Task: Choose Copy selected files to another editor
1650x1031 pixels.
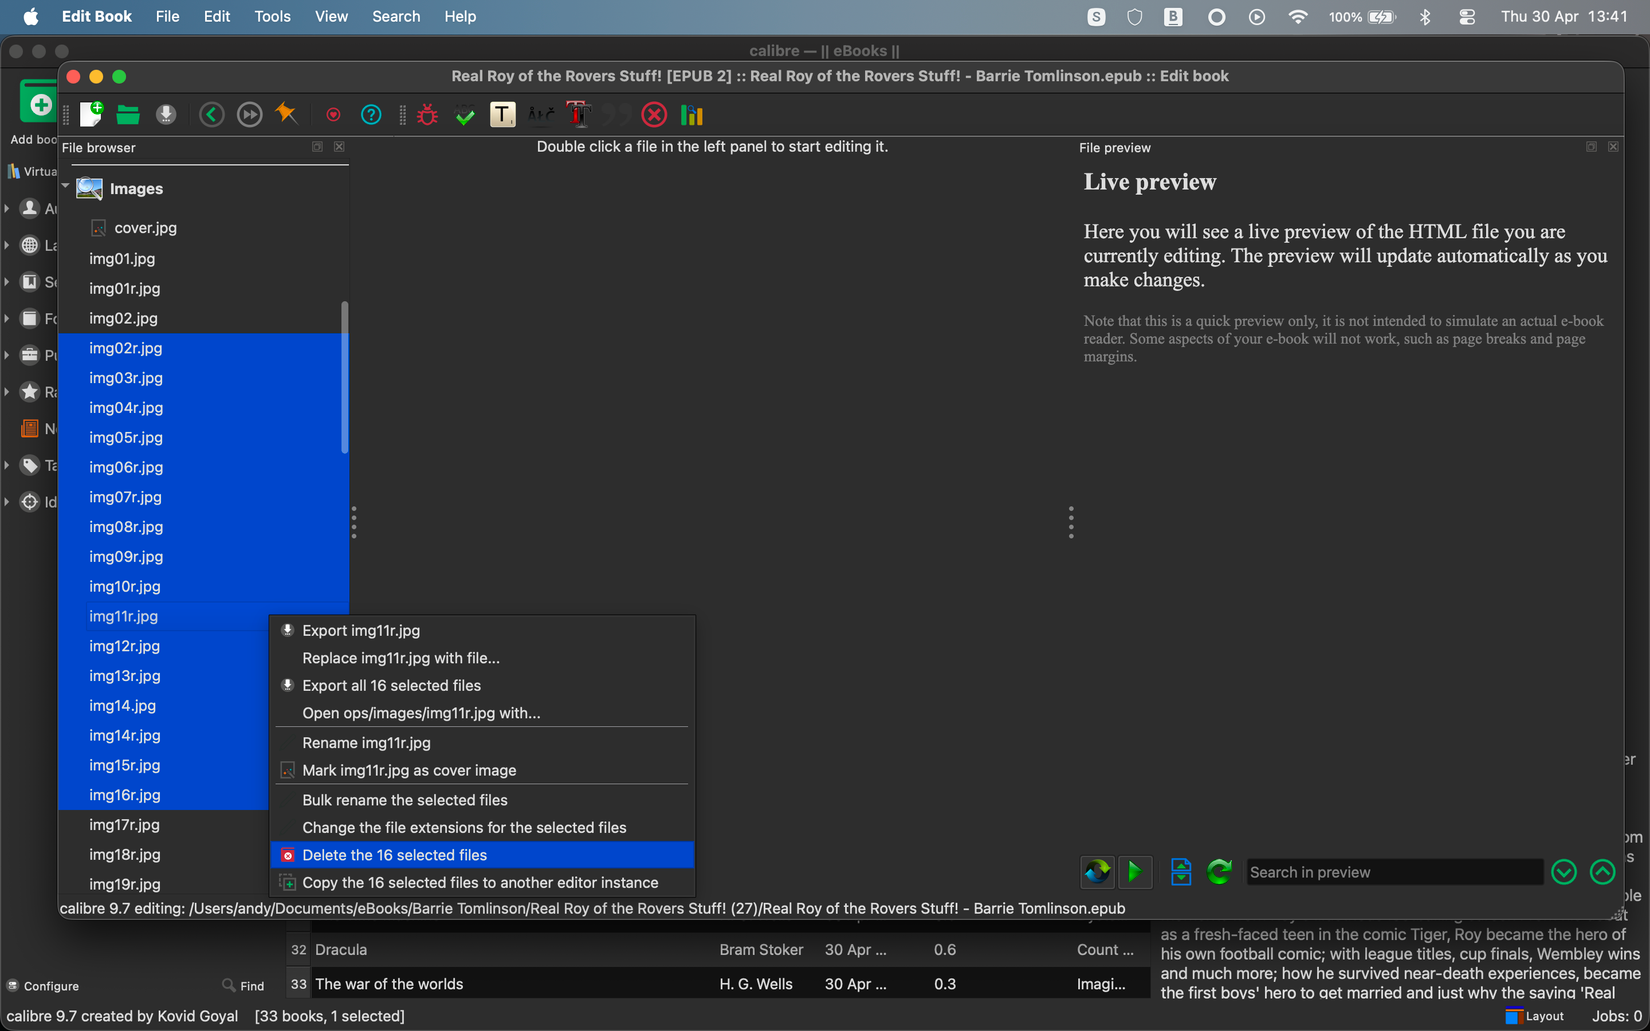Action: (482, 883)
